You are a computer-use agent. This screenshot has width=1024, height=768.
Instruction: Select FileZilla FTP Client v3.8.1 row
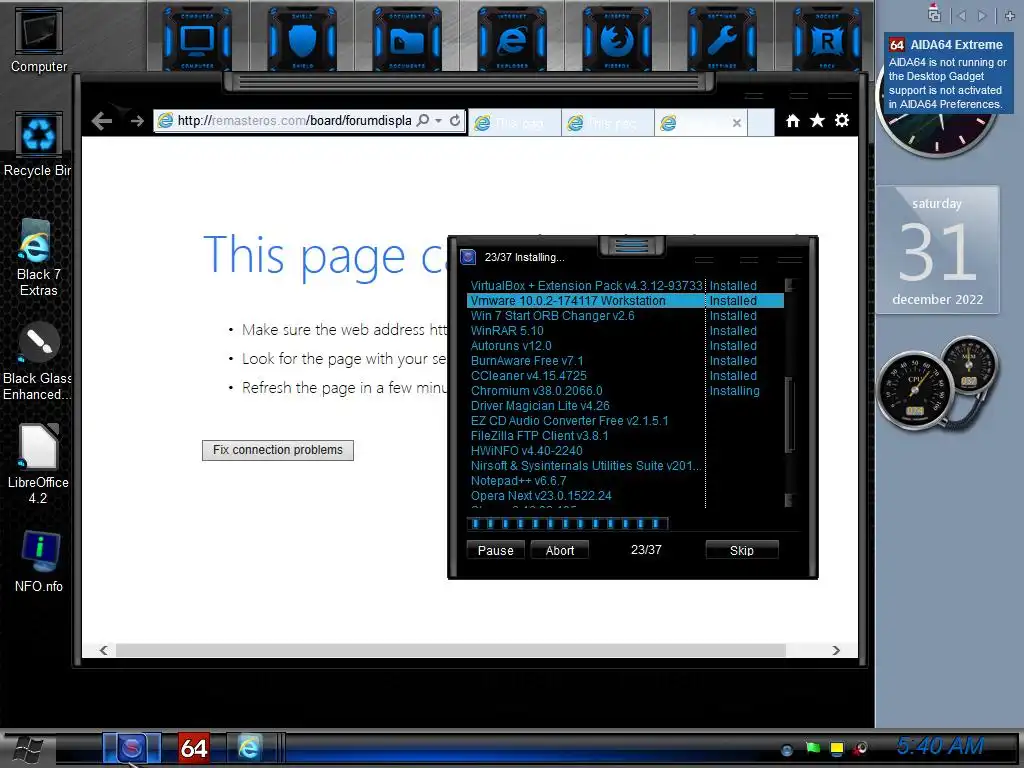pos(625,436)
